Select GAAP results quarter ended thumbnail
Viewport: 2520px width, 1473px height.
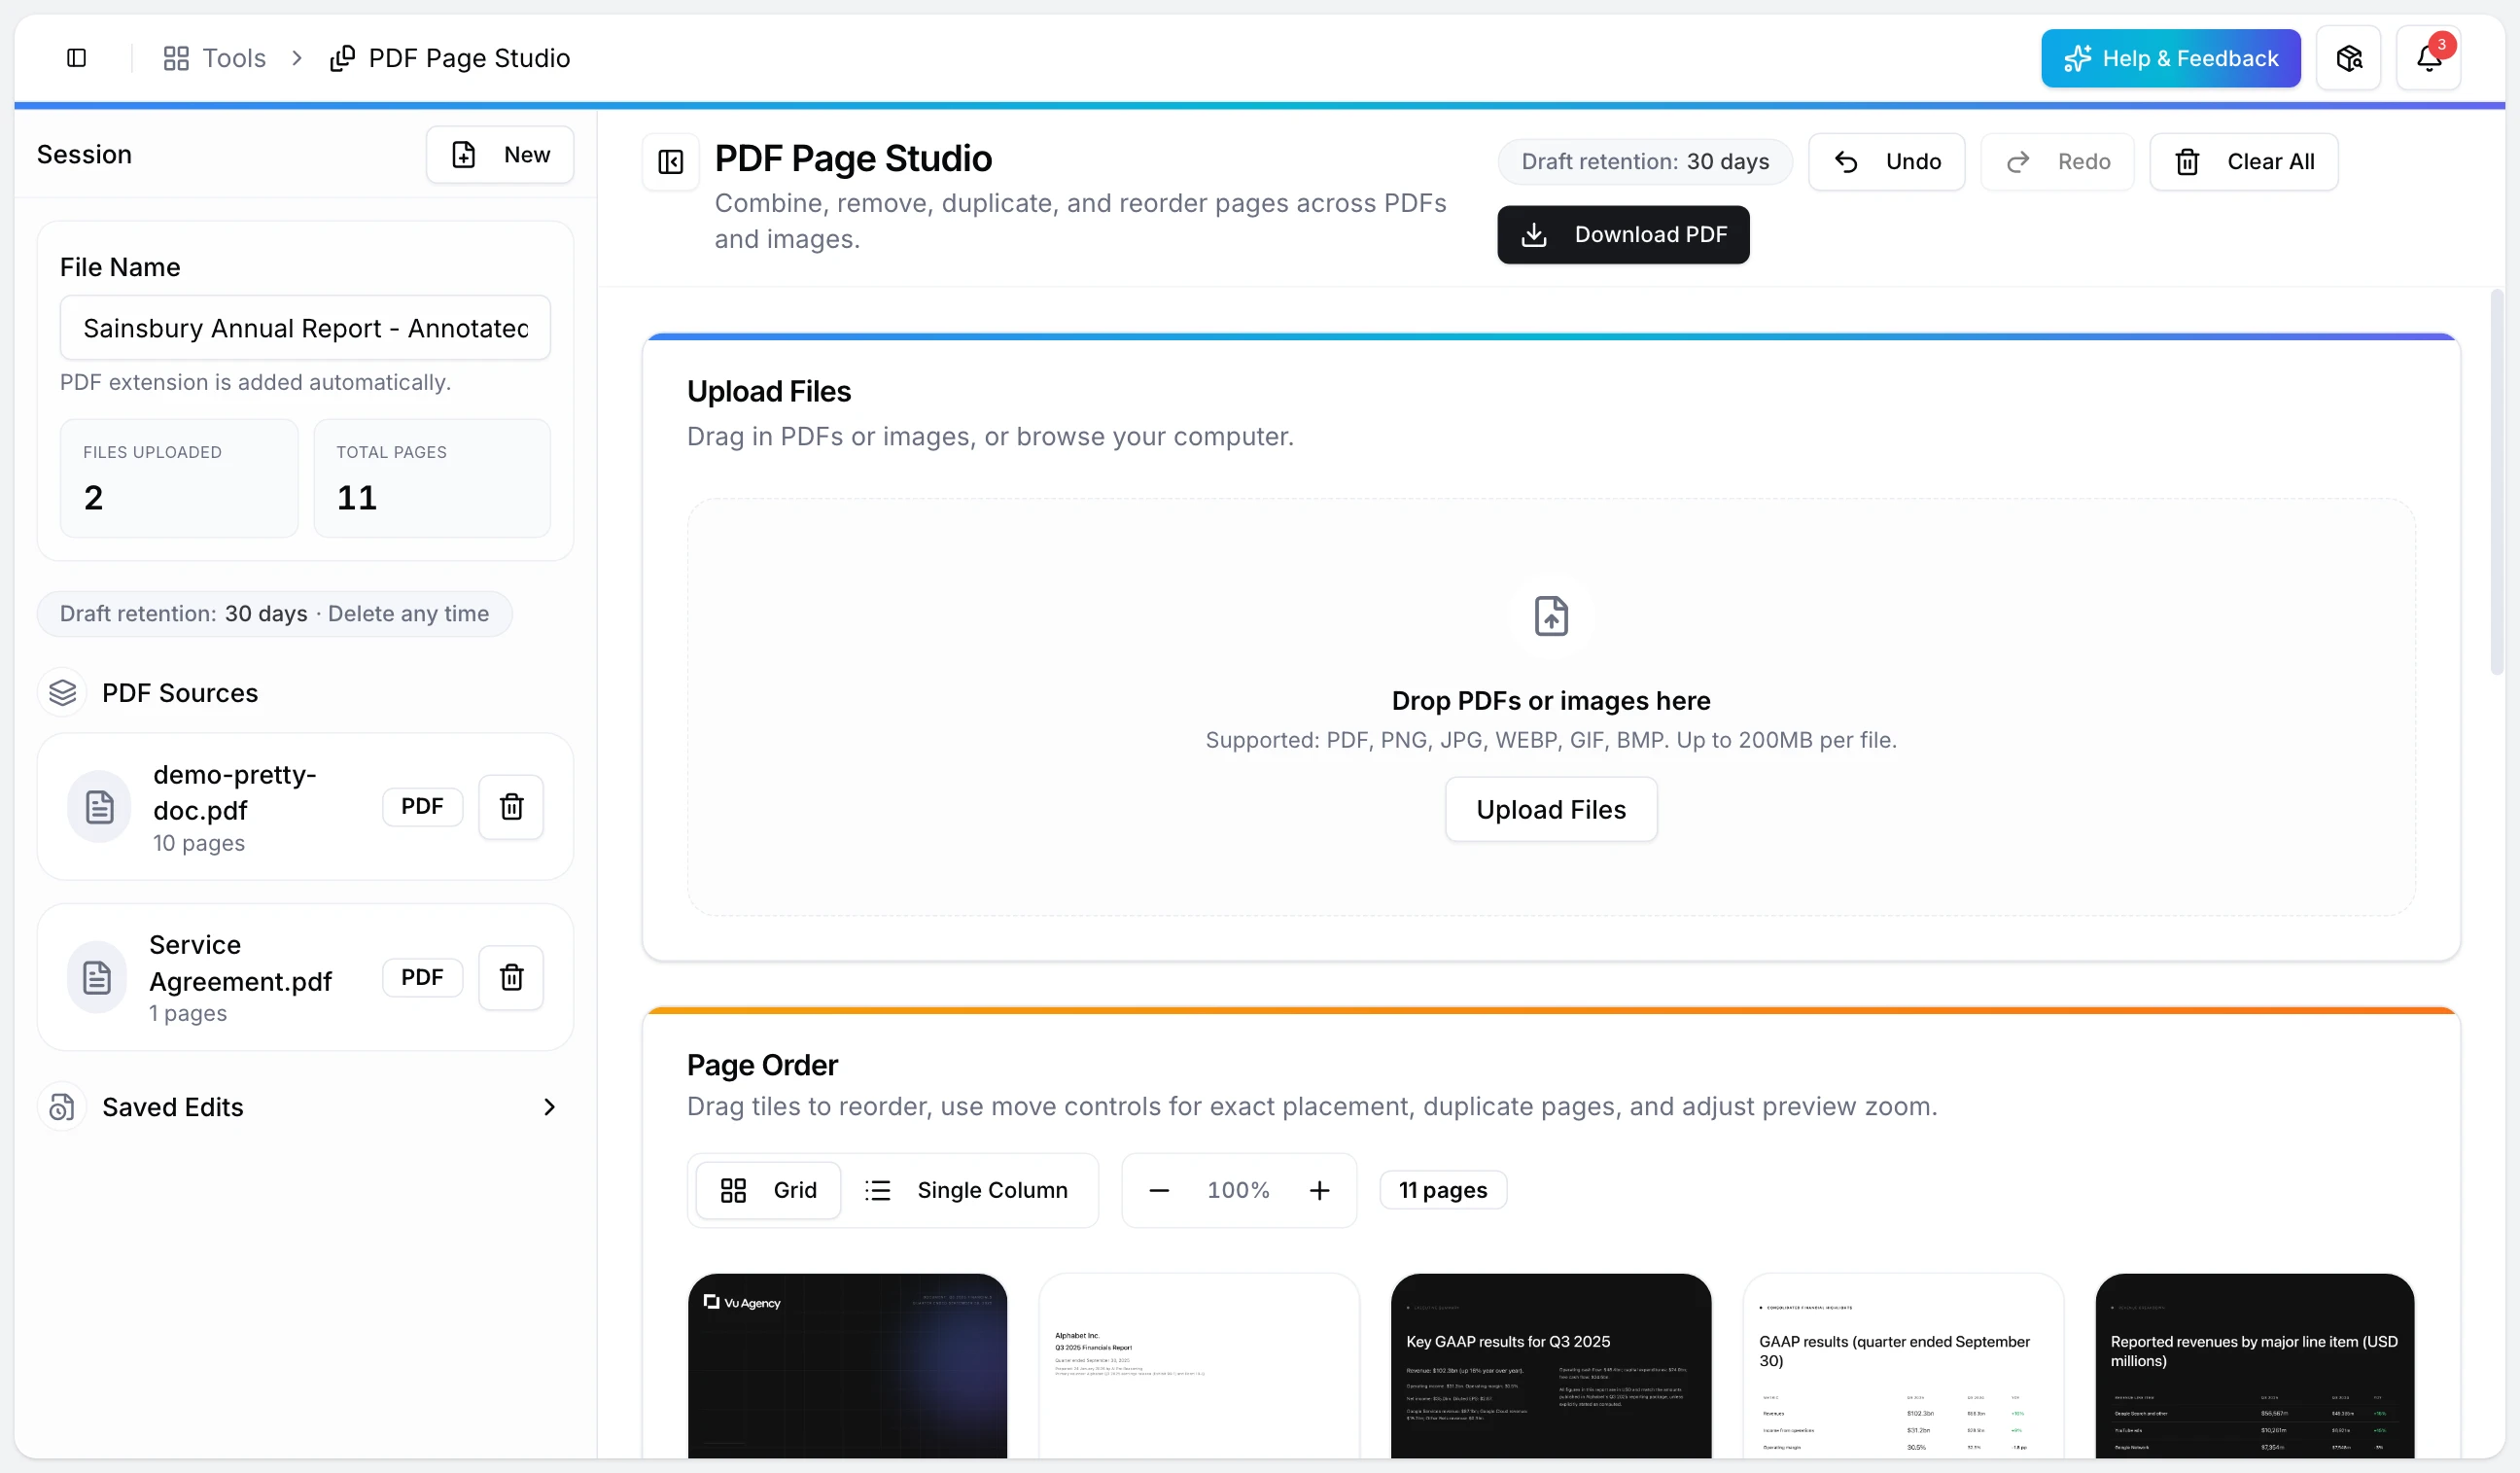point(1903,1366)
